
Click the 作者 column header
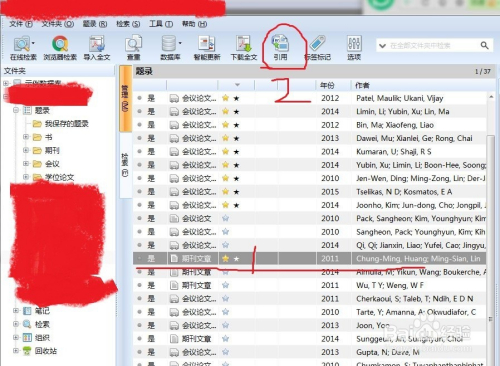[362, 85]
